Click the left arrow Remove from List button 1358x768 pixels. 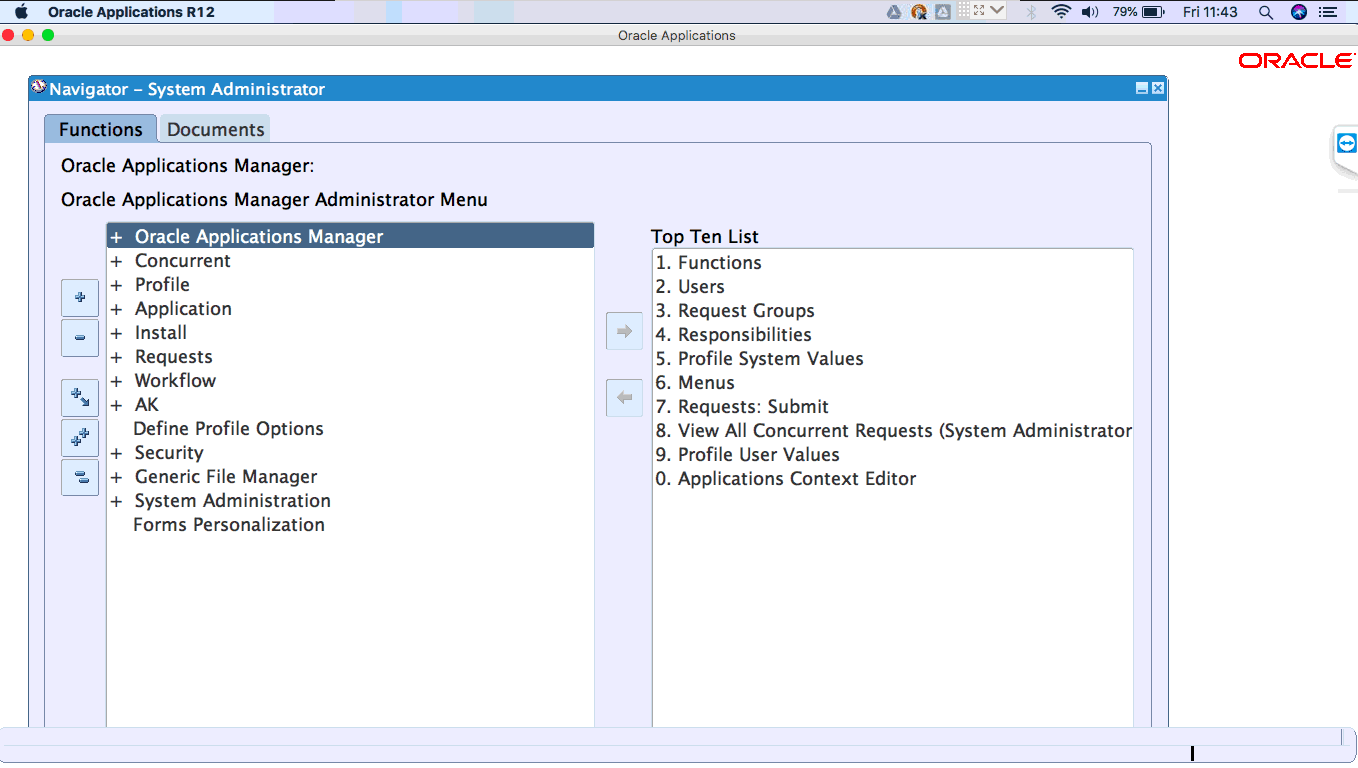625,398
